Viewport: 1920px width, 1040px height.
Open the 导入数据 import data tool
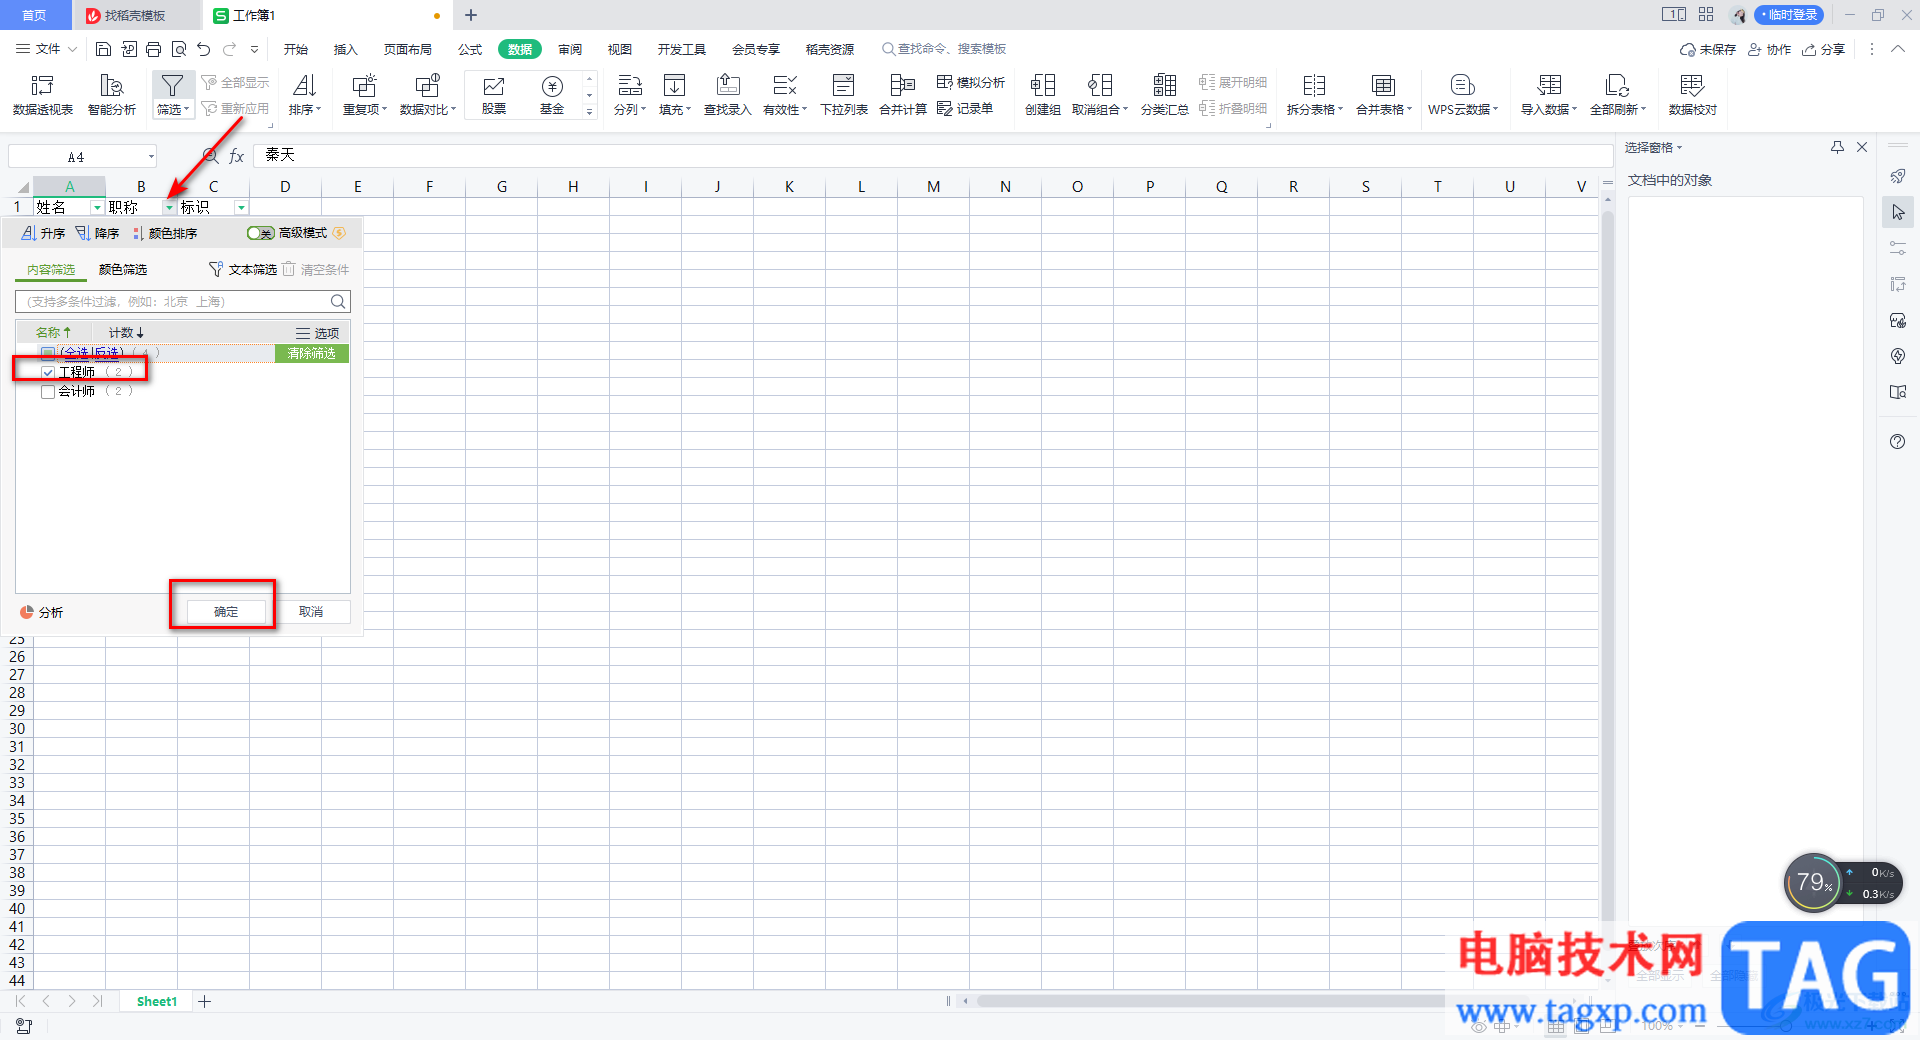point(1549,95)
